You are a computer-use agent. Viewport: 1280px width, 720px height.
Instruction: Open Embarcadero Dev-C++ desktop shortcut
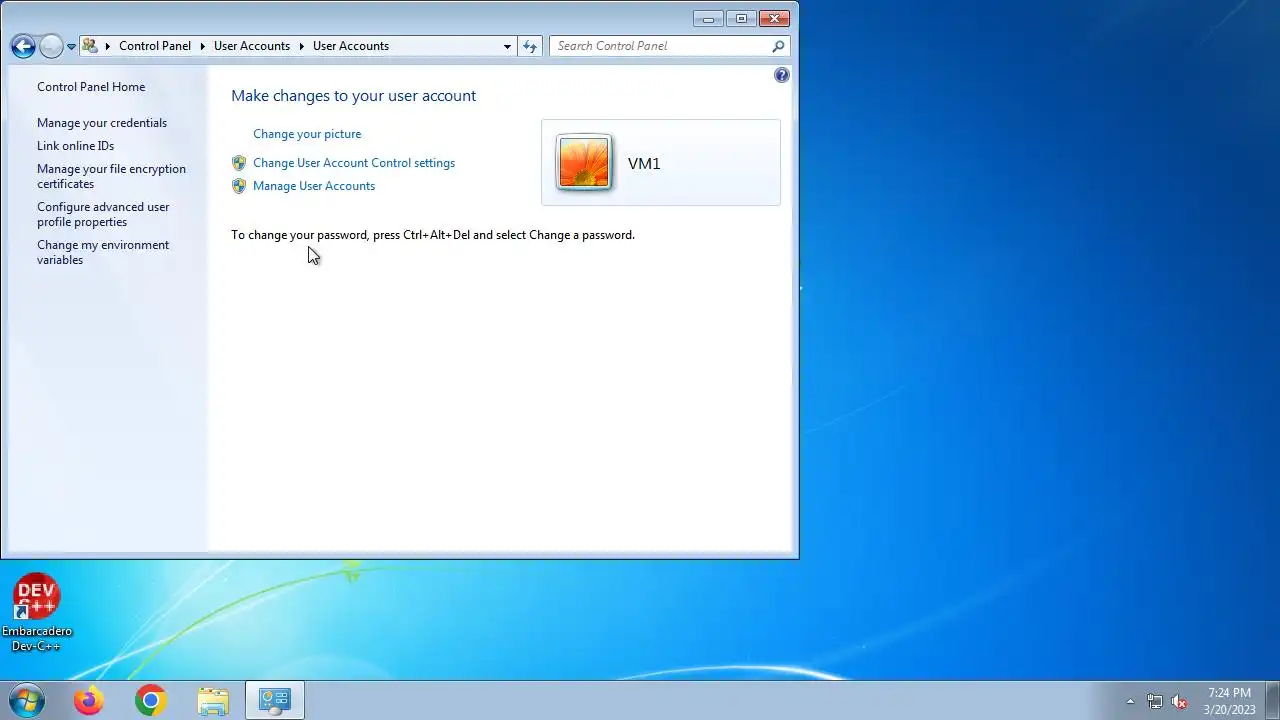[37, 612]
